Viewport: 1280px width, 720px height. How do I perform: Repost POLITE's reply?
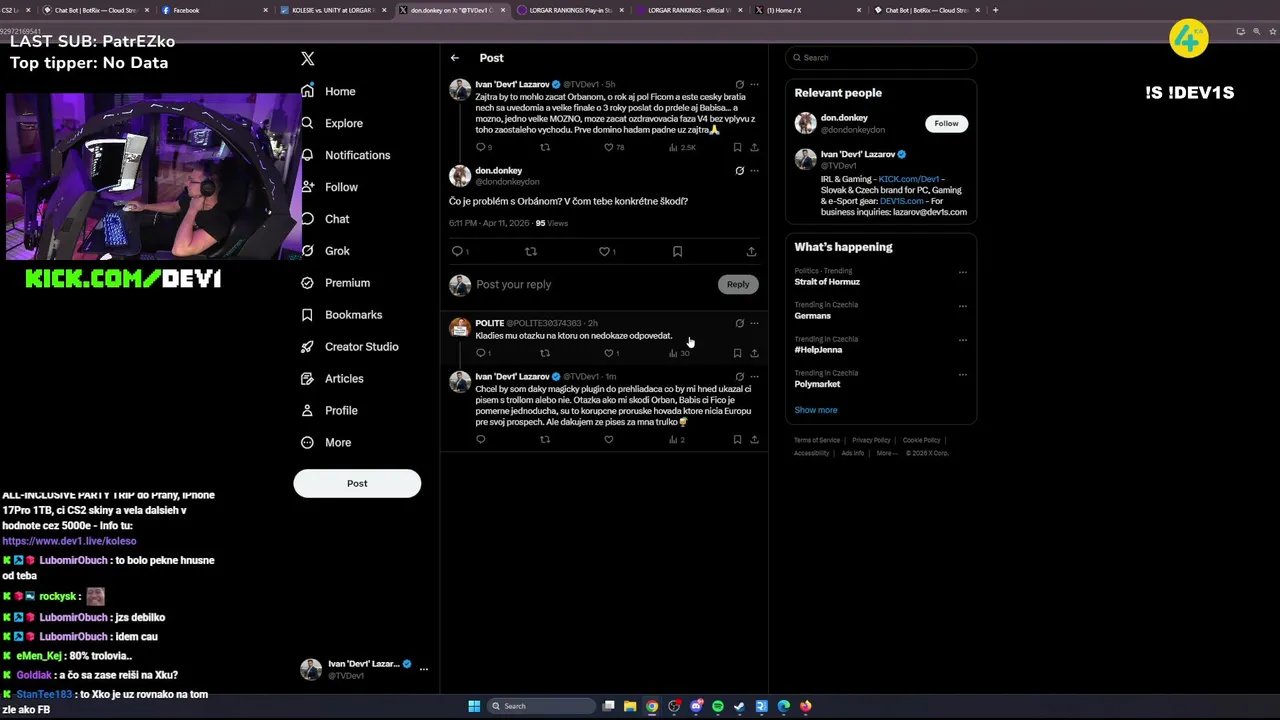coord(545,353)
